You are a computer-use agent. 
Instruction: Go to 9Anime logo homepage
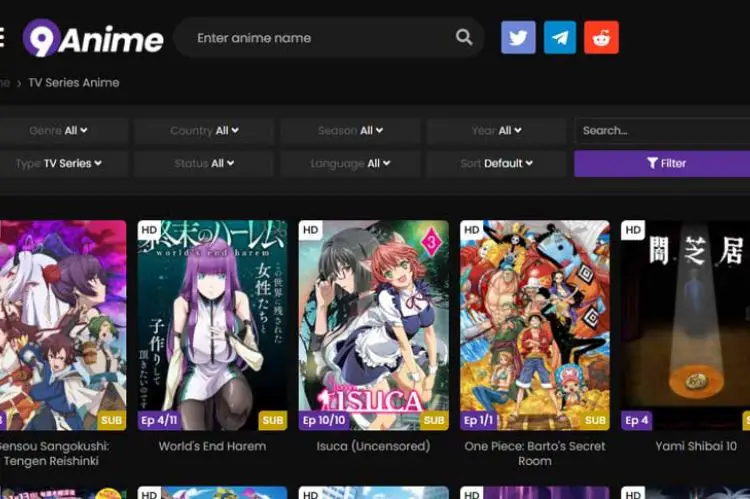click(x=93, y=38)
